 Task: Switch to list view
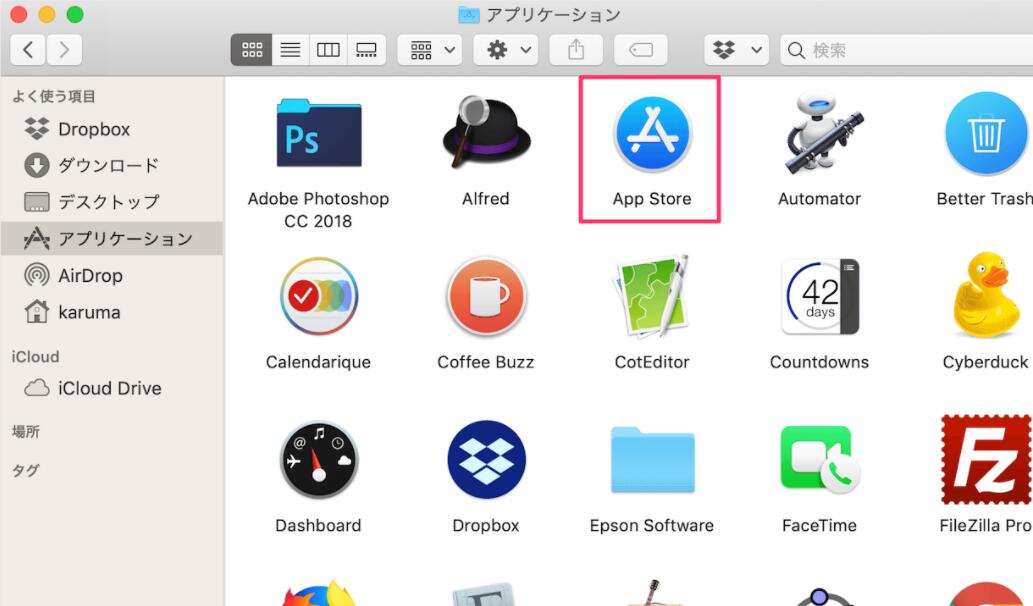pos(290,49)
